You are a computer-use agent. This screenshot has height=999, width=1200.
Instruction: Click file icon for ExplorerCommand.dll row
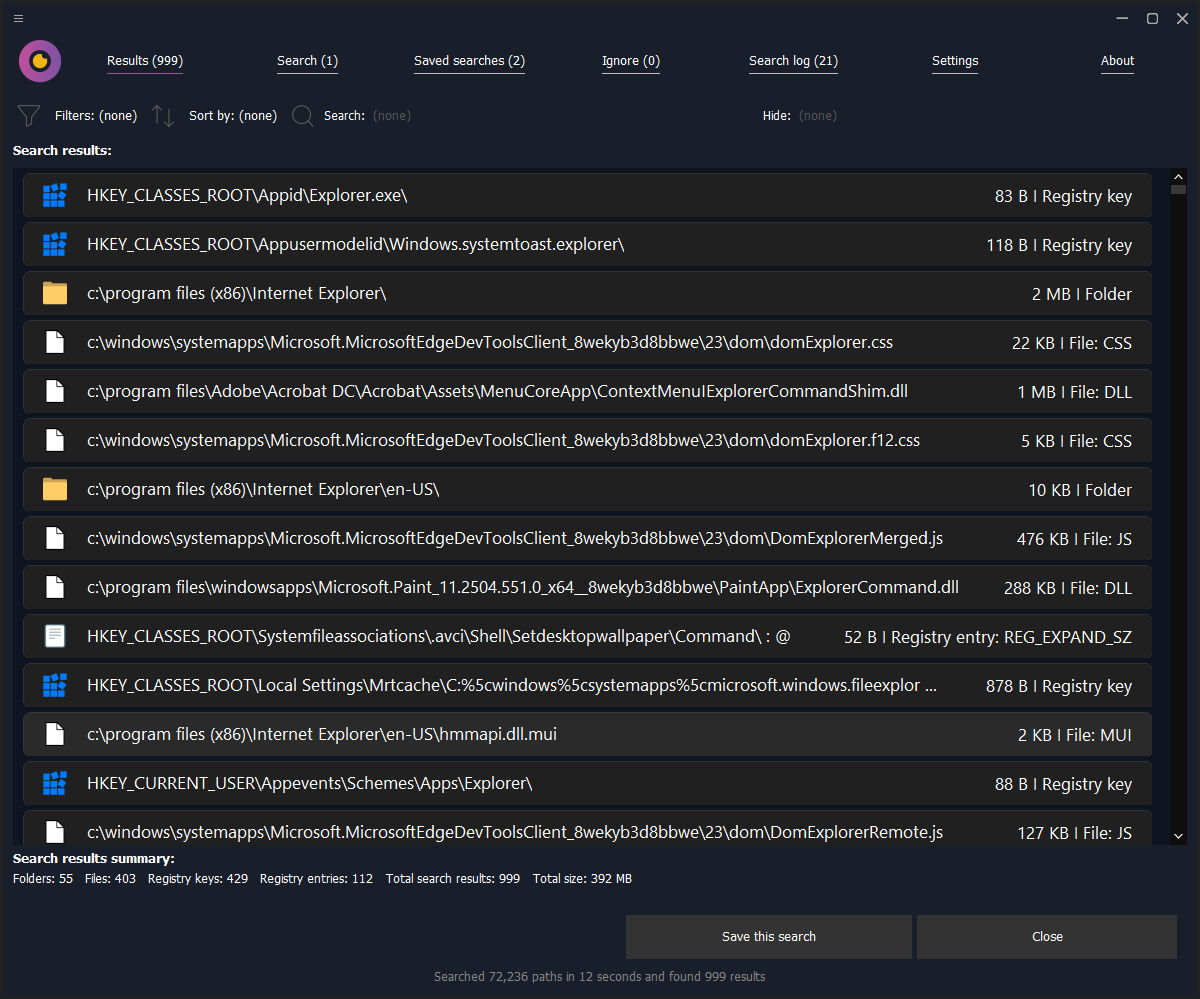click(55, 588)
